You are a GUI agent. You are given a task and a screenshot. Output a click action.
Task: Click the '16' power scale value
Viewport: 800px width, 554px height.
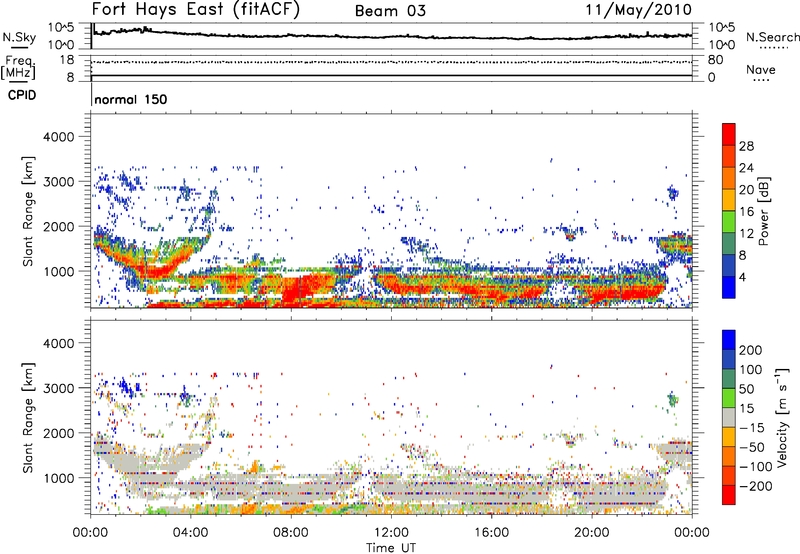point(746,212)
